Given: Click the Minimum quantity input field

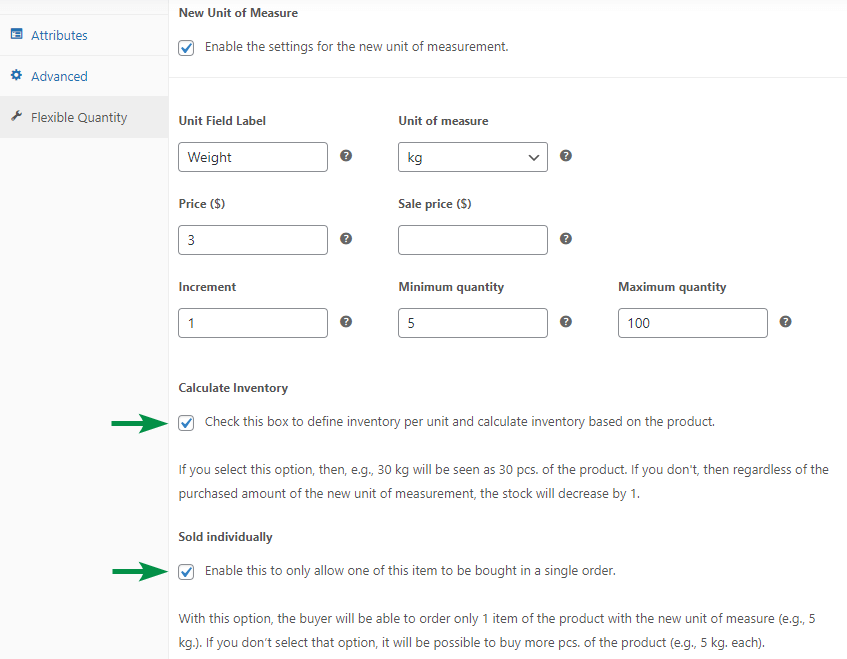Looking at the screenshot, I should (x=473, y=323).
